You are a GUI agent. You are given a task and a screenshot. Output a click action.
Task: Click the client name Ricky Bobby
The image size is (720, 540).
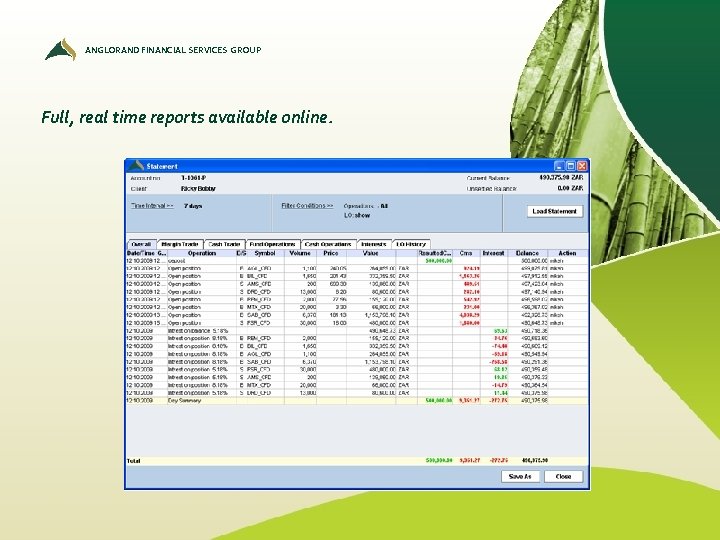coord(198,189)
